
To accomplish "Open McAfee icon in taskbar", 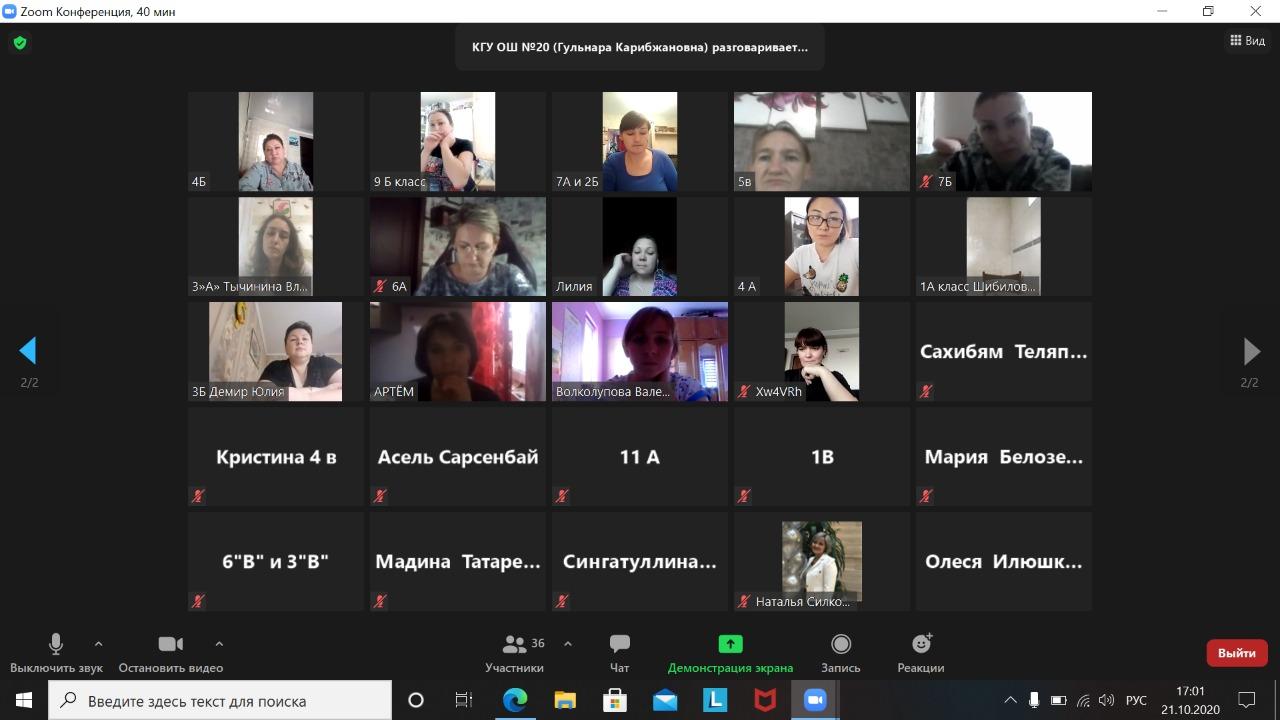I will [x=765, y=700].
